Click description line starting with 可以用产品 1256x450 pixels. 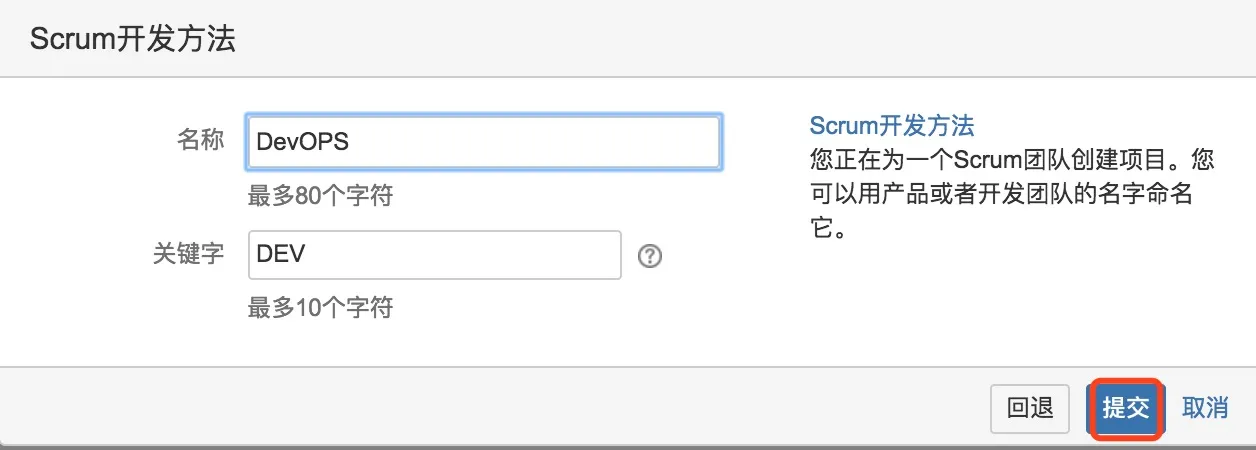pos(1000,194)
